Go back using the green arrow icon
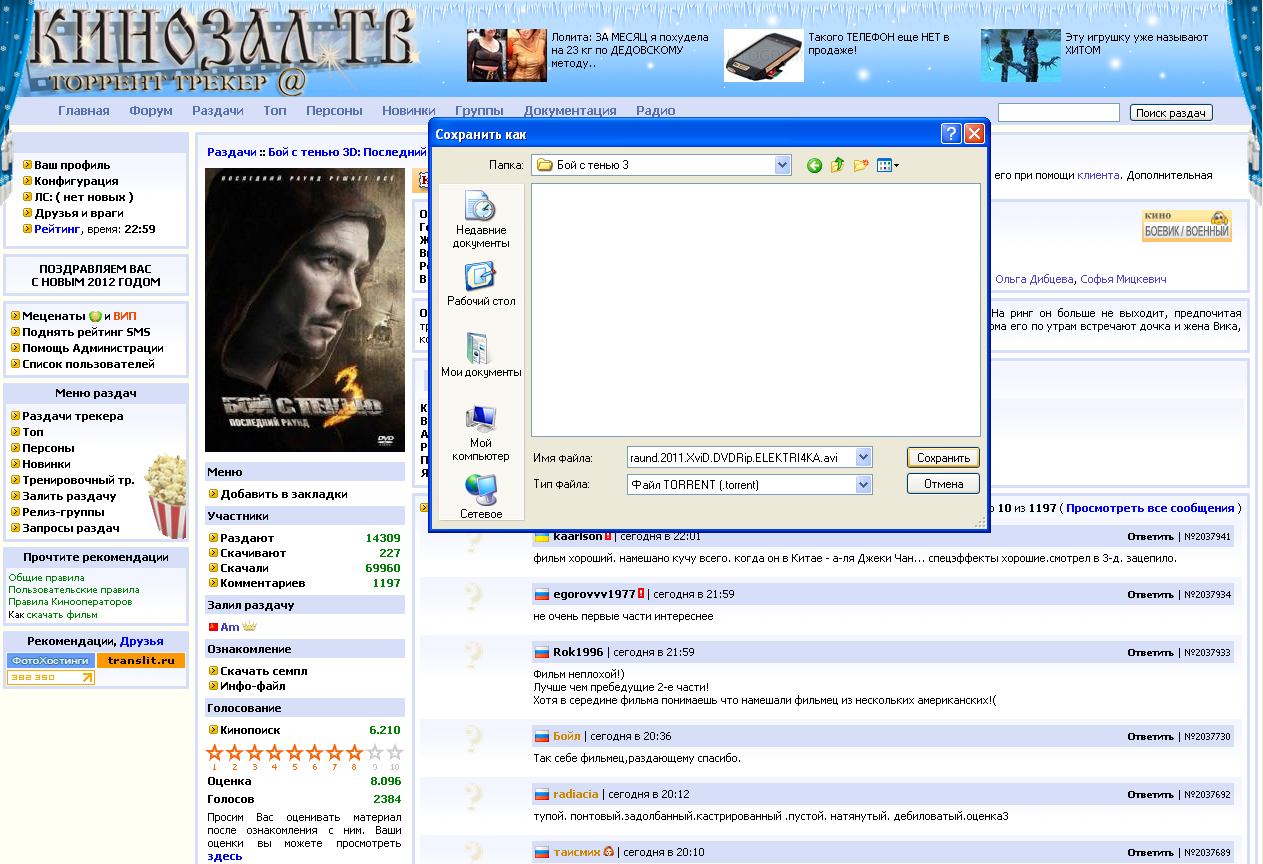This screenshot has height=864, width=1263. pyautogui.click(x=814, y=165)
